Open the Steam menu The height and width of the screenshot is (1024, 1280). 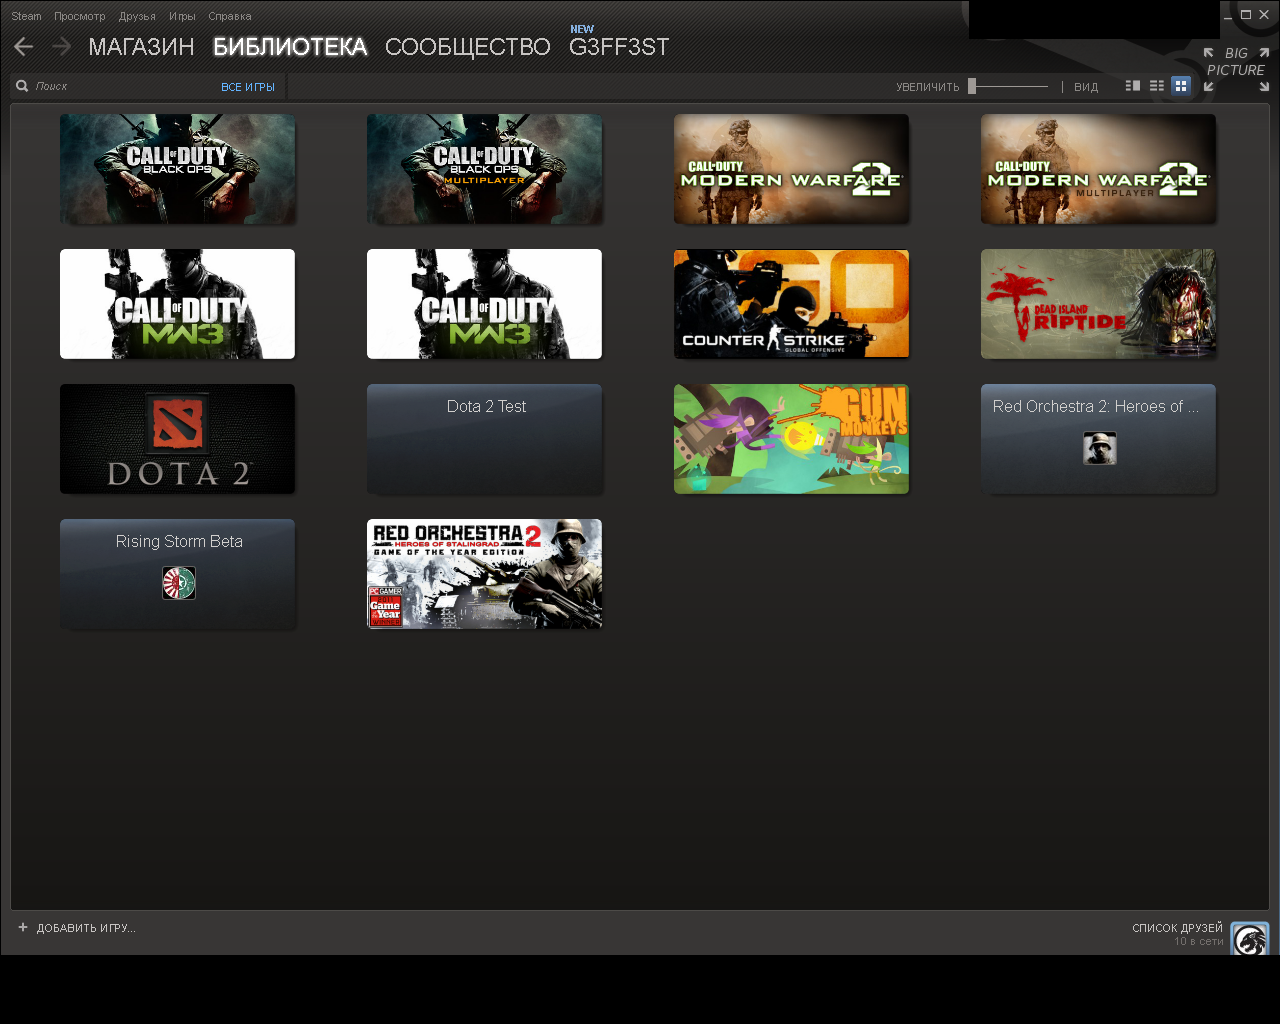pos(26,16)
